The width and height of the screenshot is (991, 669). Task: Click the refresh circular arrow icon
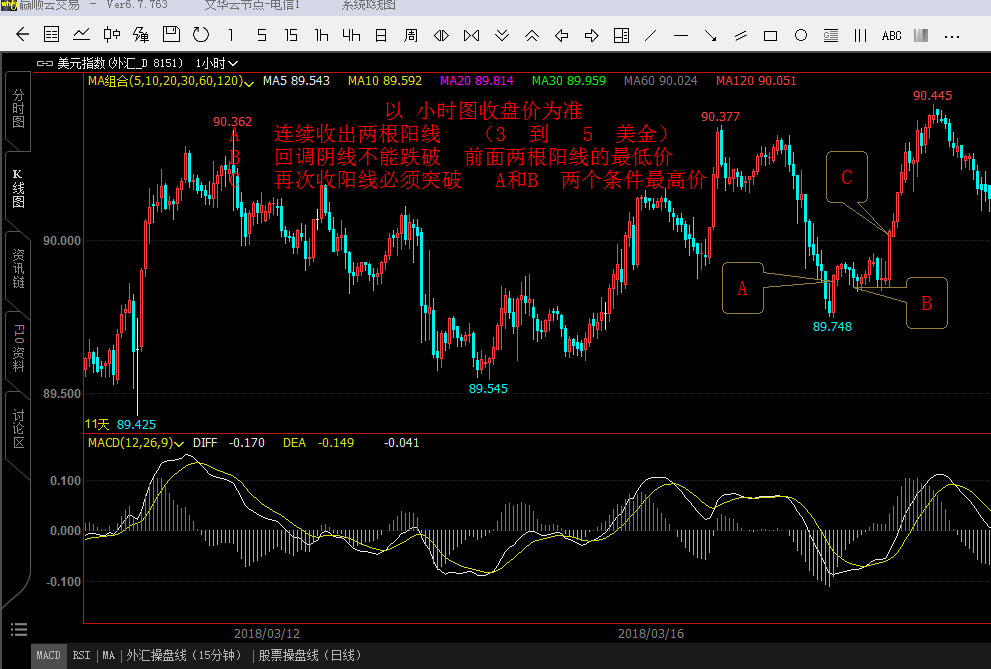pos(201,36)
